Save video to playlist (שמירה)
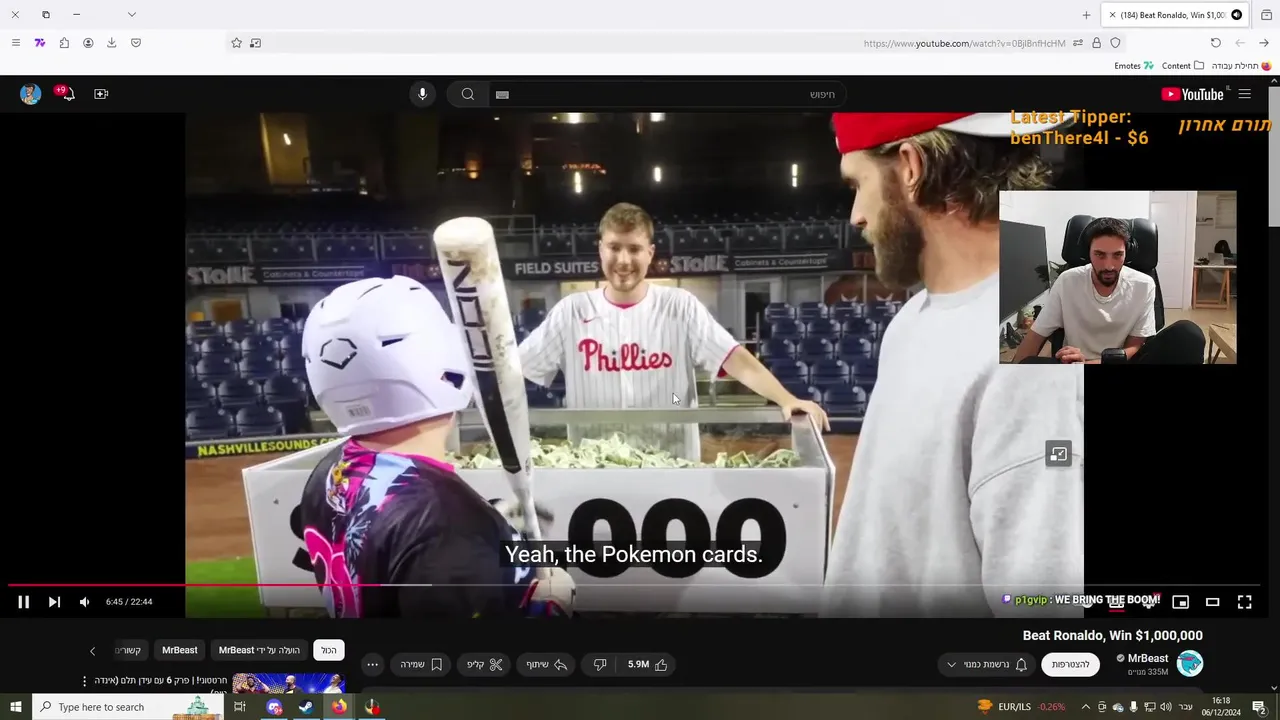Viewport: 1280px width, 720px height. (421, 664)
